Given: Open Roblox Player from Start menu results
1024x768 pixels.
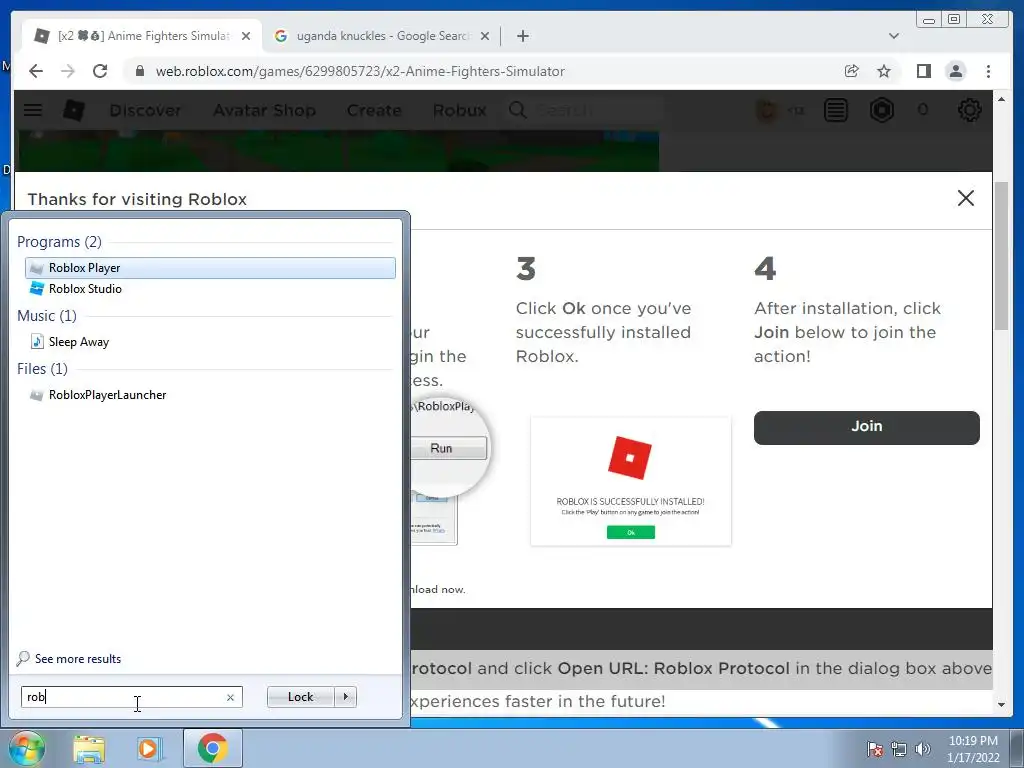Looking at the screenshot, I should pos(210,268).
